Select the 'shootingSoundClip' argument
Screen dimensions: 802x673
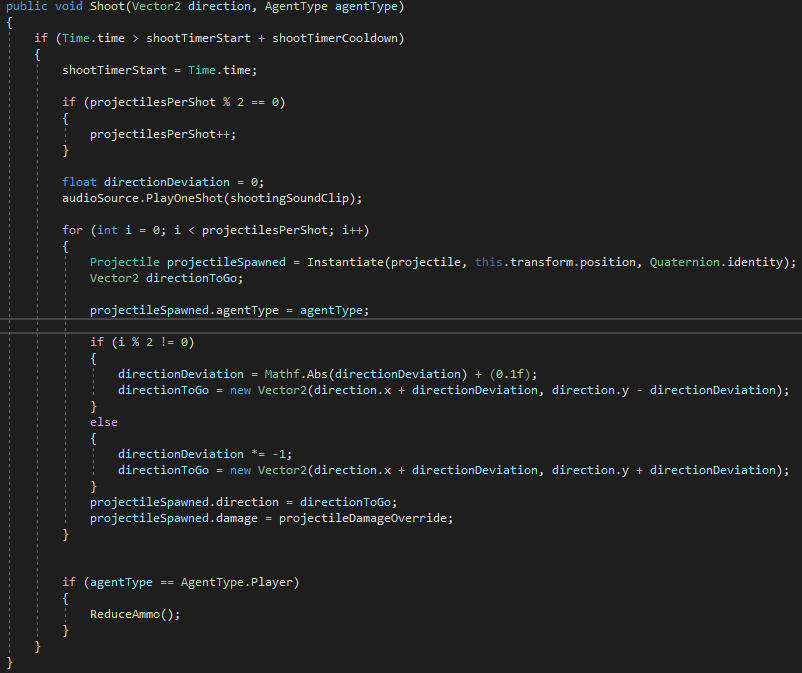click(x=289, y=198)
